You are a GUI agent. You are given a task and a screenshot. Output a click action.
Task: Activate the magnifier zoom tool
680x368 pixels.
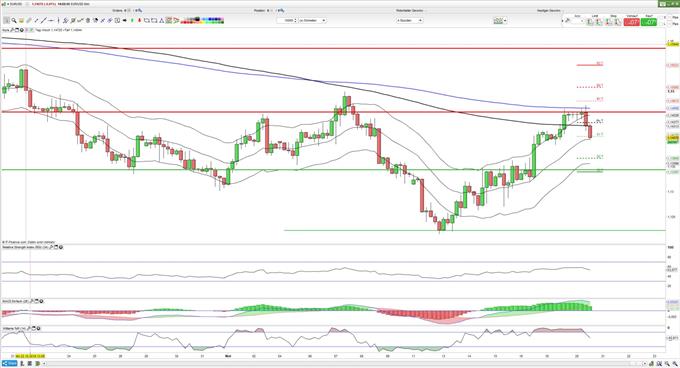(x=14, y=20)
